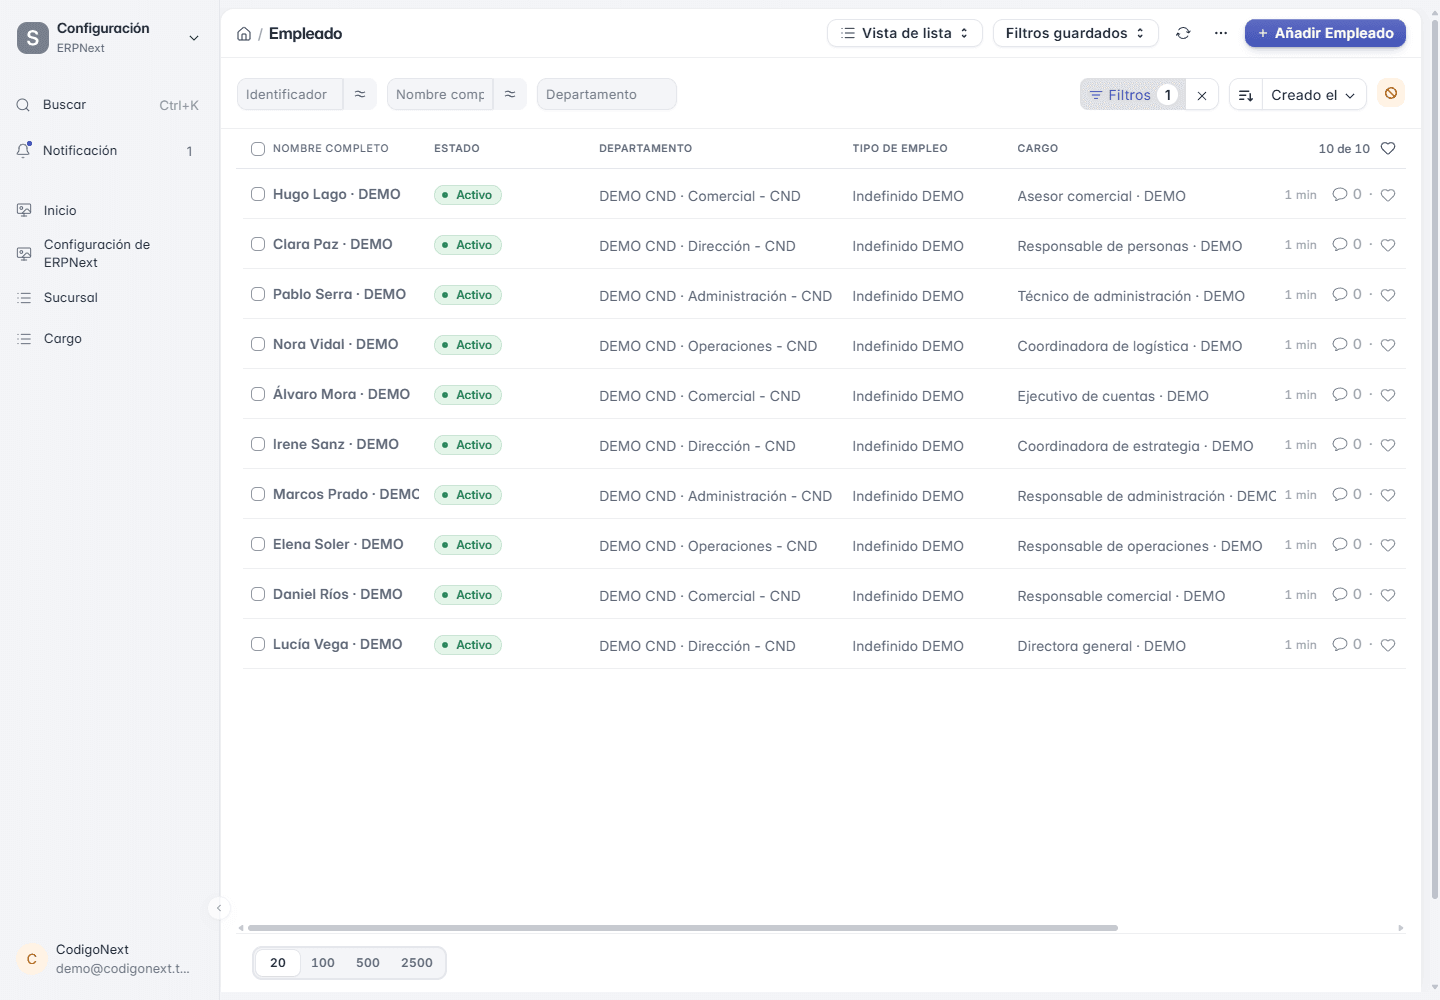
Task: Click the vertical page scrollbar
Action: pyautogui.click(x=1435, y=460)
